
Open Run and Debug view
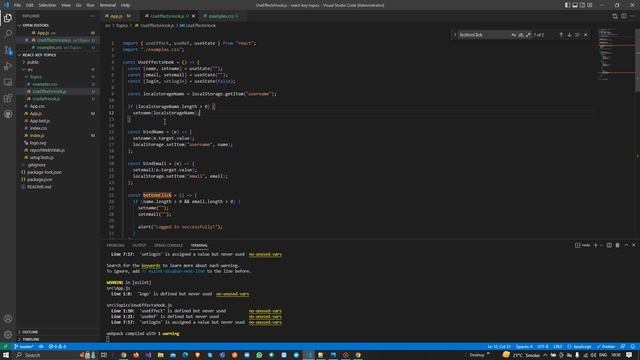[x=8, y=66]
